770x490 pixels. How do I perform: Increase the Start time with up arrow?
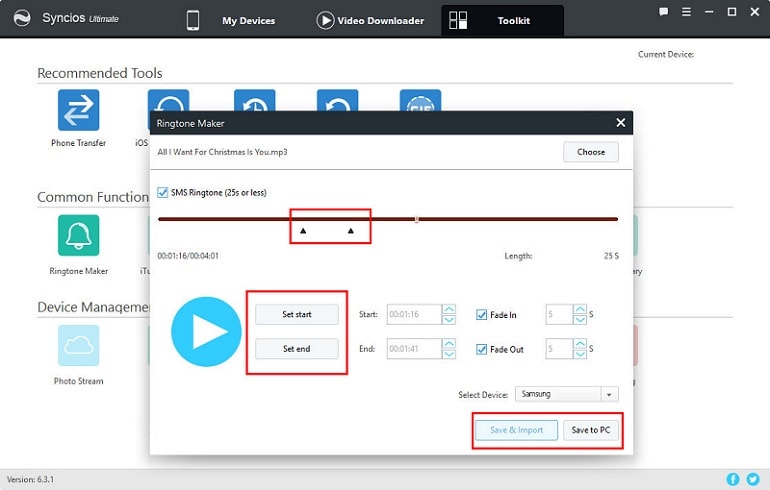pos(449,309)
